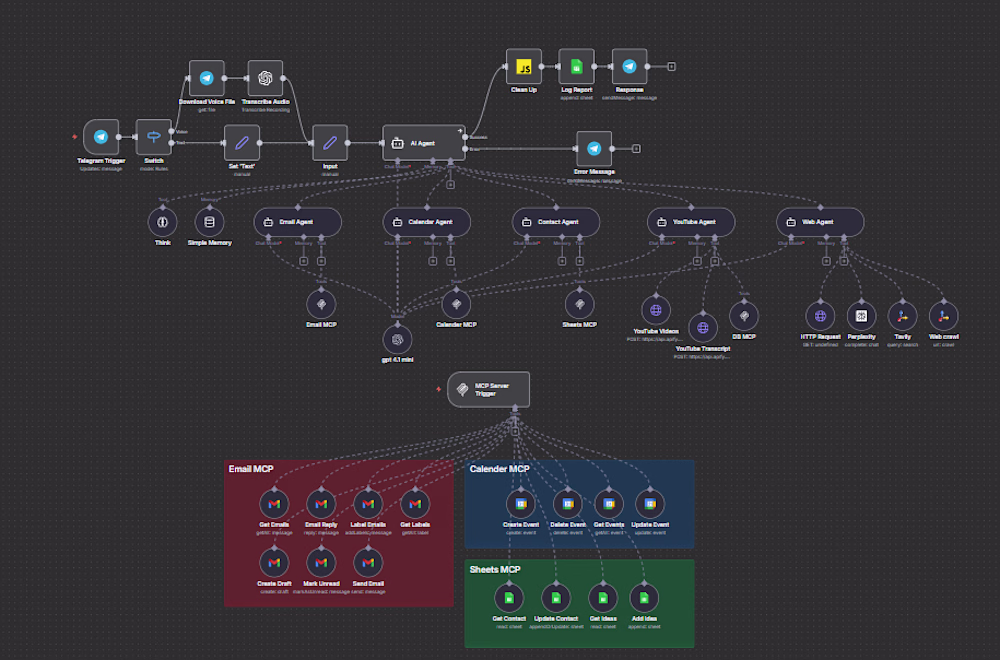Select the Transcribe Audio OpenAI node
The image size is (1000, 660).
click(x=265, y=78)
